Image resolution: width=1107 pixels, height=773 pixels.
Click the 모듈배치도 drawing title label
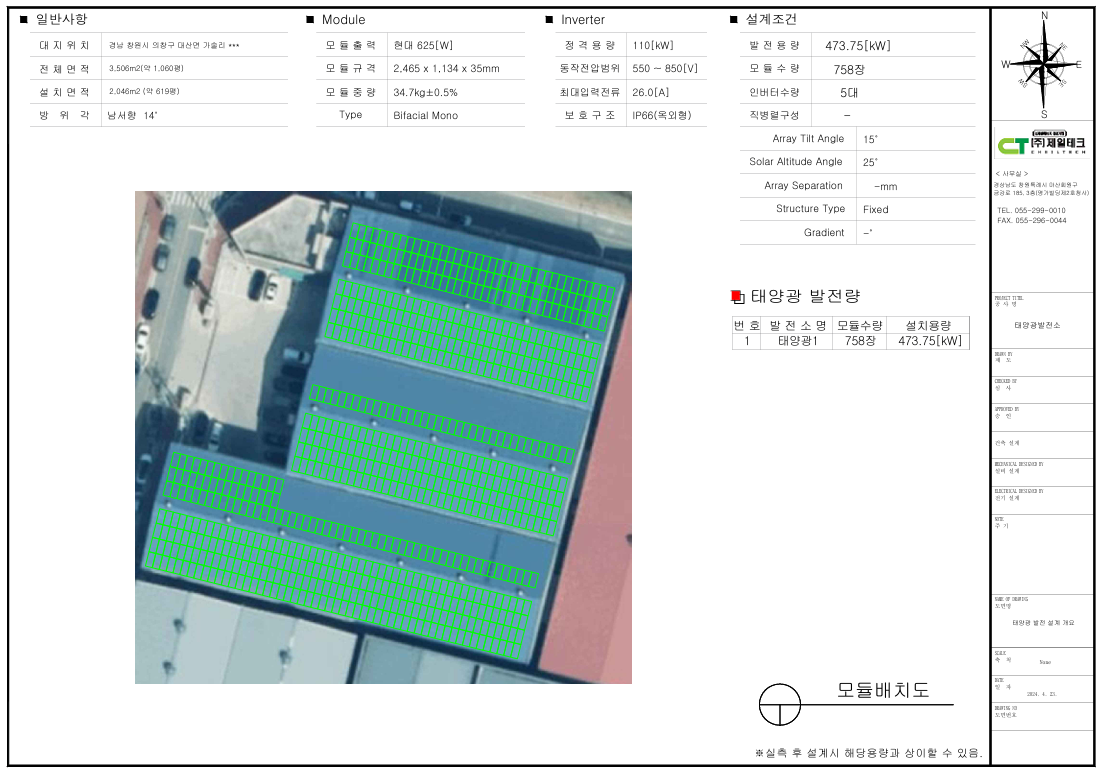(883, 690)
